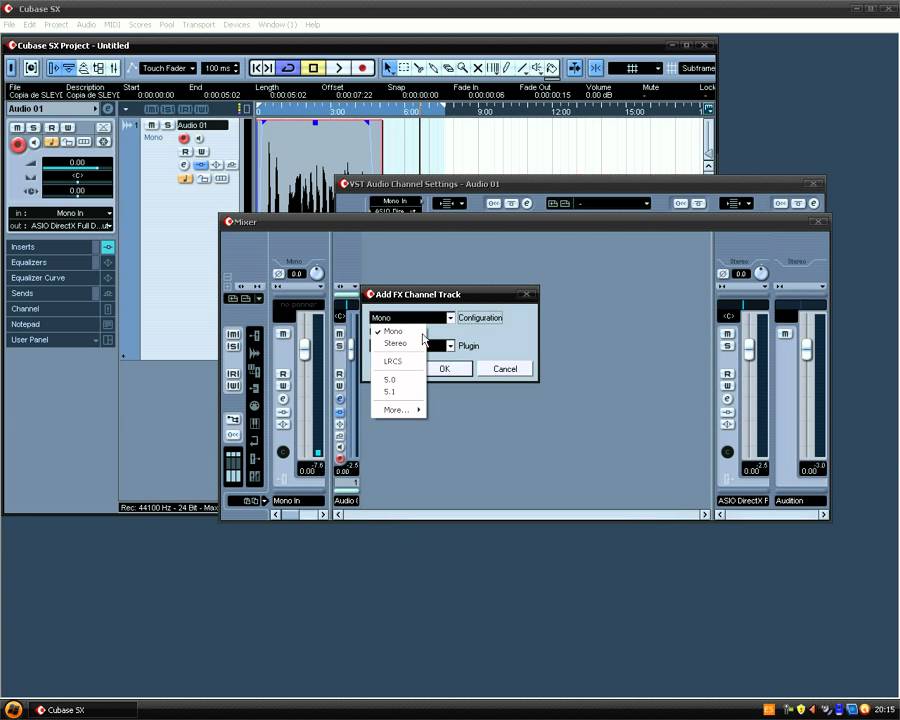The image size is (900, 720).
Task: Record-enable Audio 01 in track list
Action: tap(184, 138)
